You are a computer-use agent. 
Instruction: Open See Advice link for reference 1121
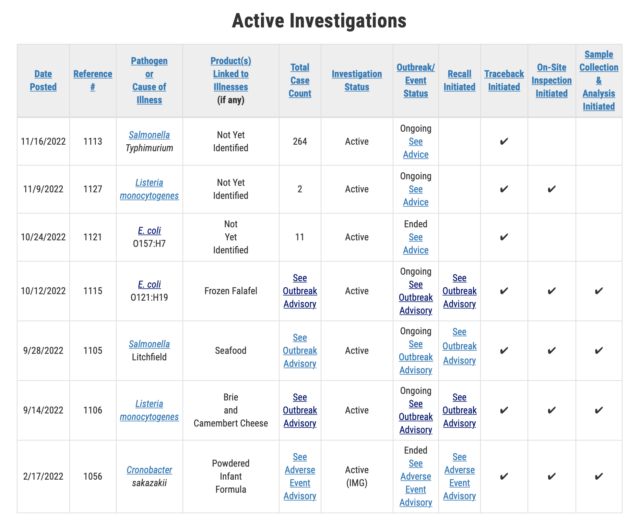click(x=416, y=244)
